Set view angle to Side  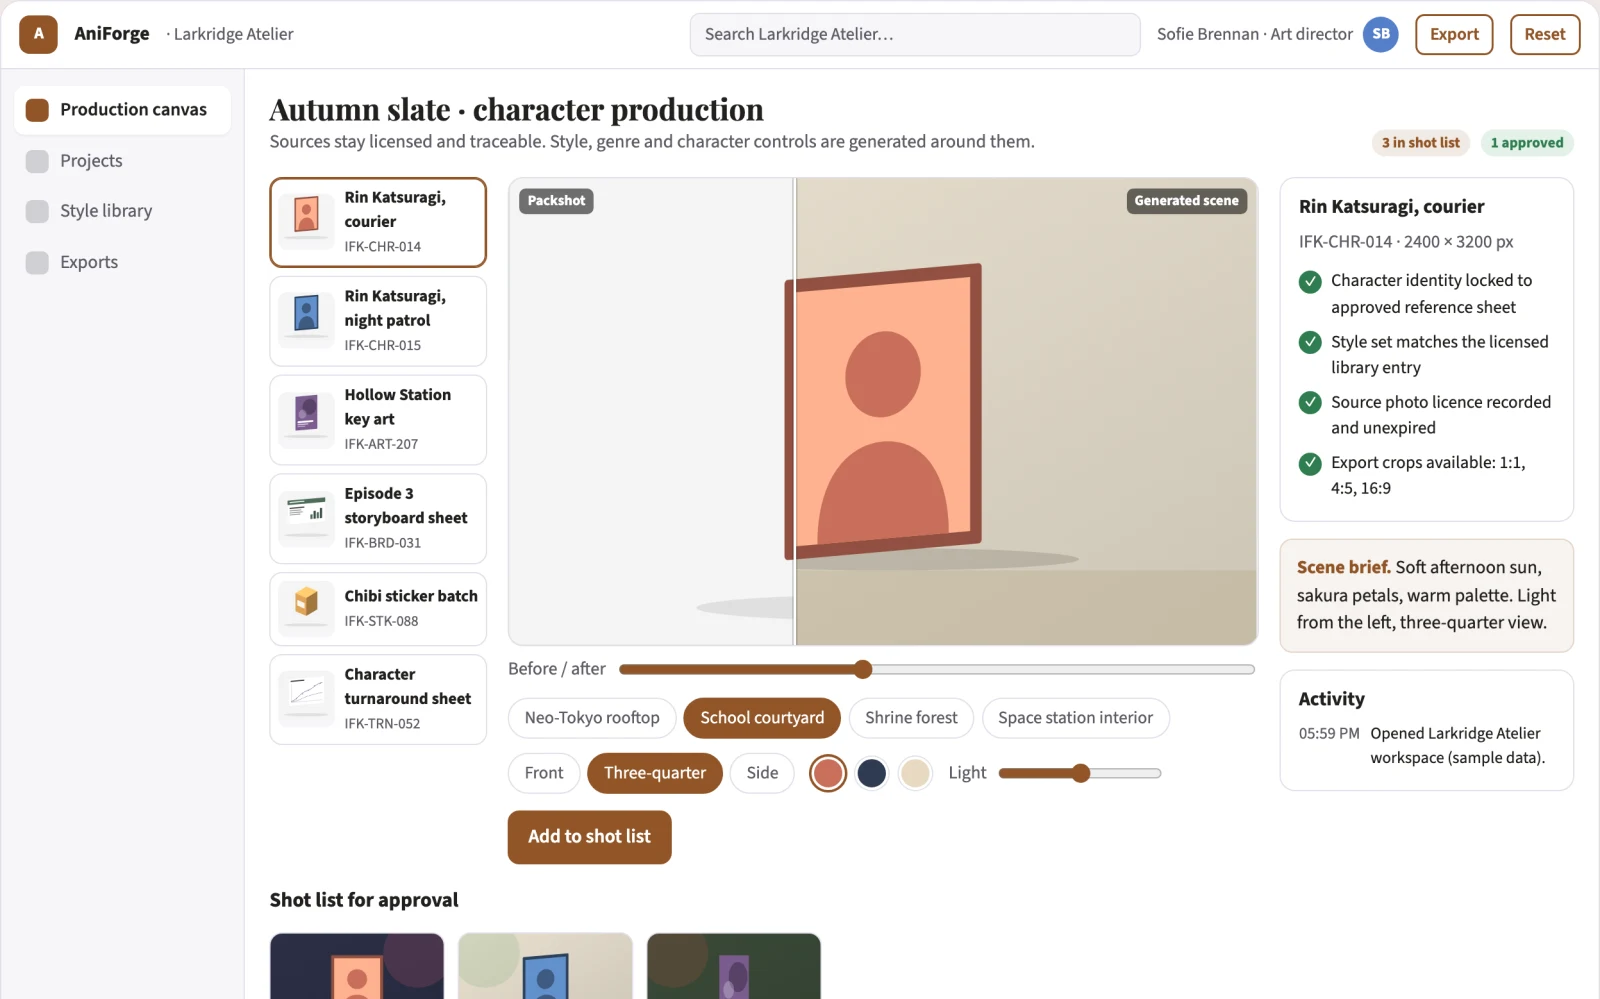coord(762,773)
